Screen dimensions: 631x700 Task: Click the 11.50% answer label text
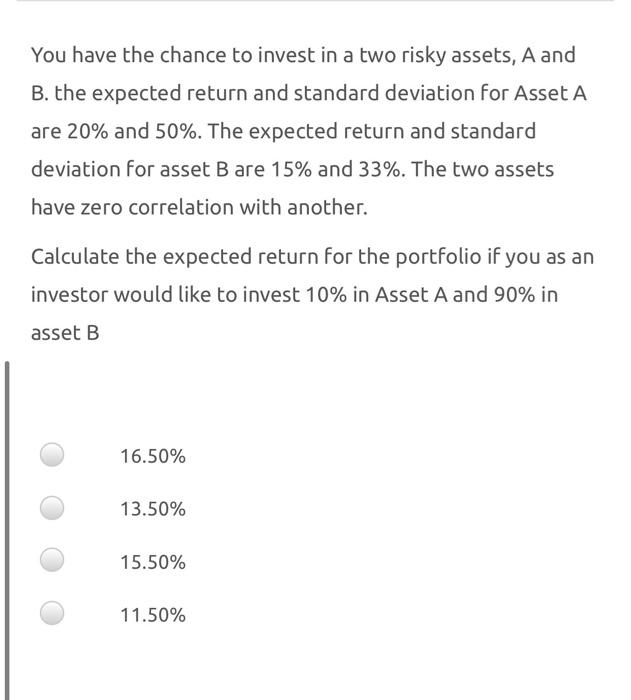tap(153, 615)
